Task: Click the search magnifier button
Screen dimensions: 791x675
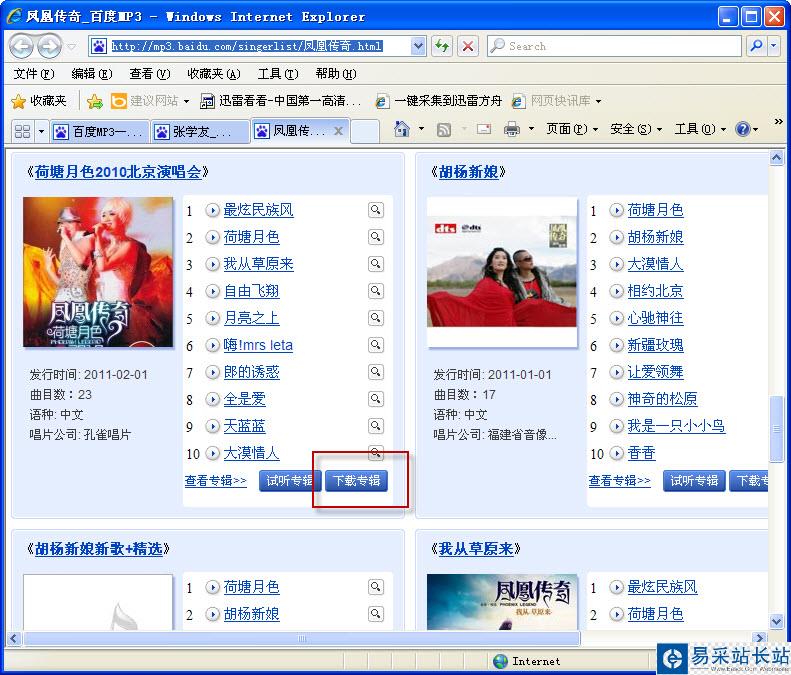Action: pos(756,46)
